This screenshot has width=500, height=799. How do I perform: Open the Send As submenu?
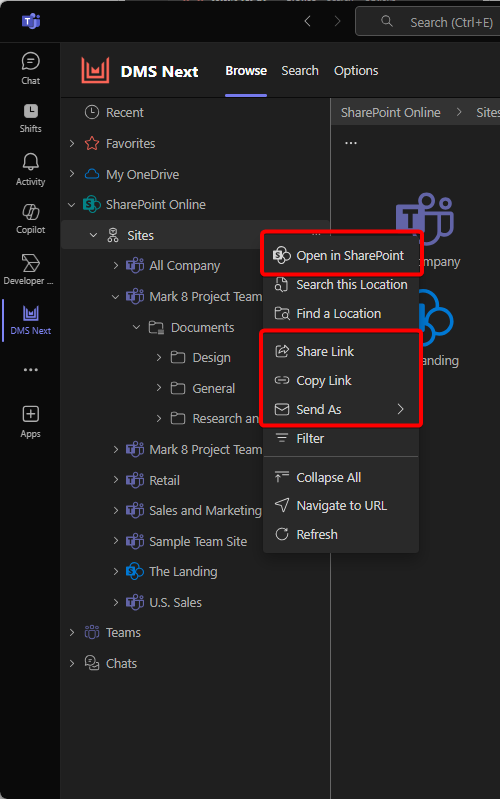(x=341, y=409)
